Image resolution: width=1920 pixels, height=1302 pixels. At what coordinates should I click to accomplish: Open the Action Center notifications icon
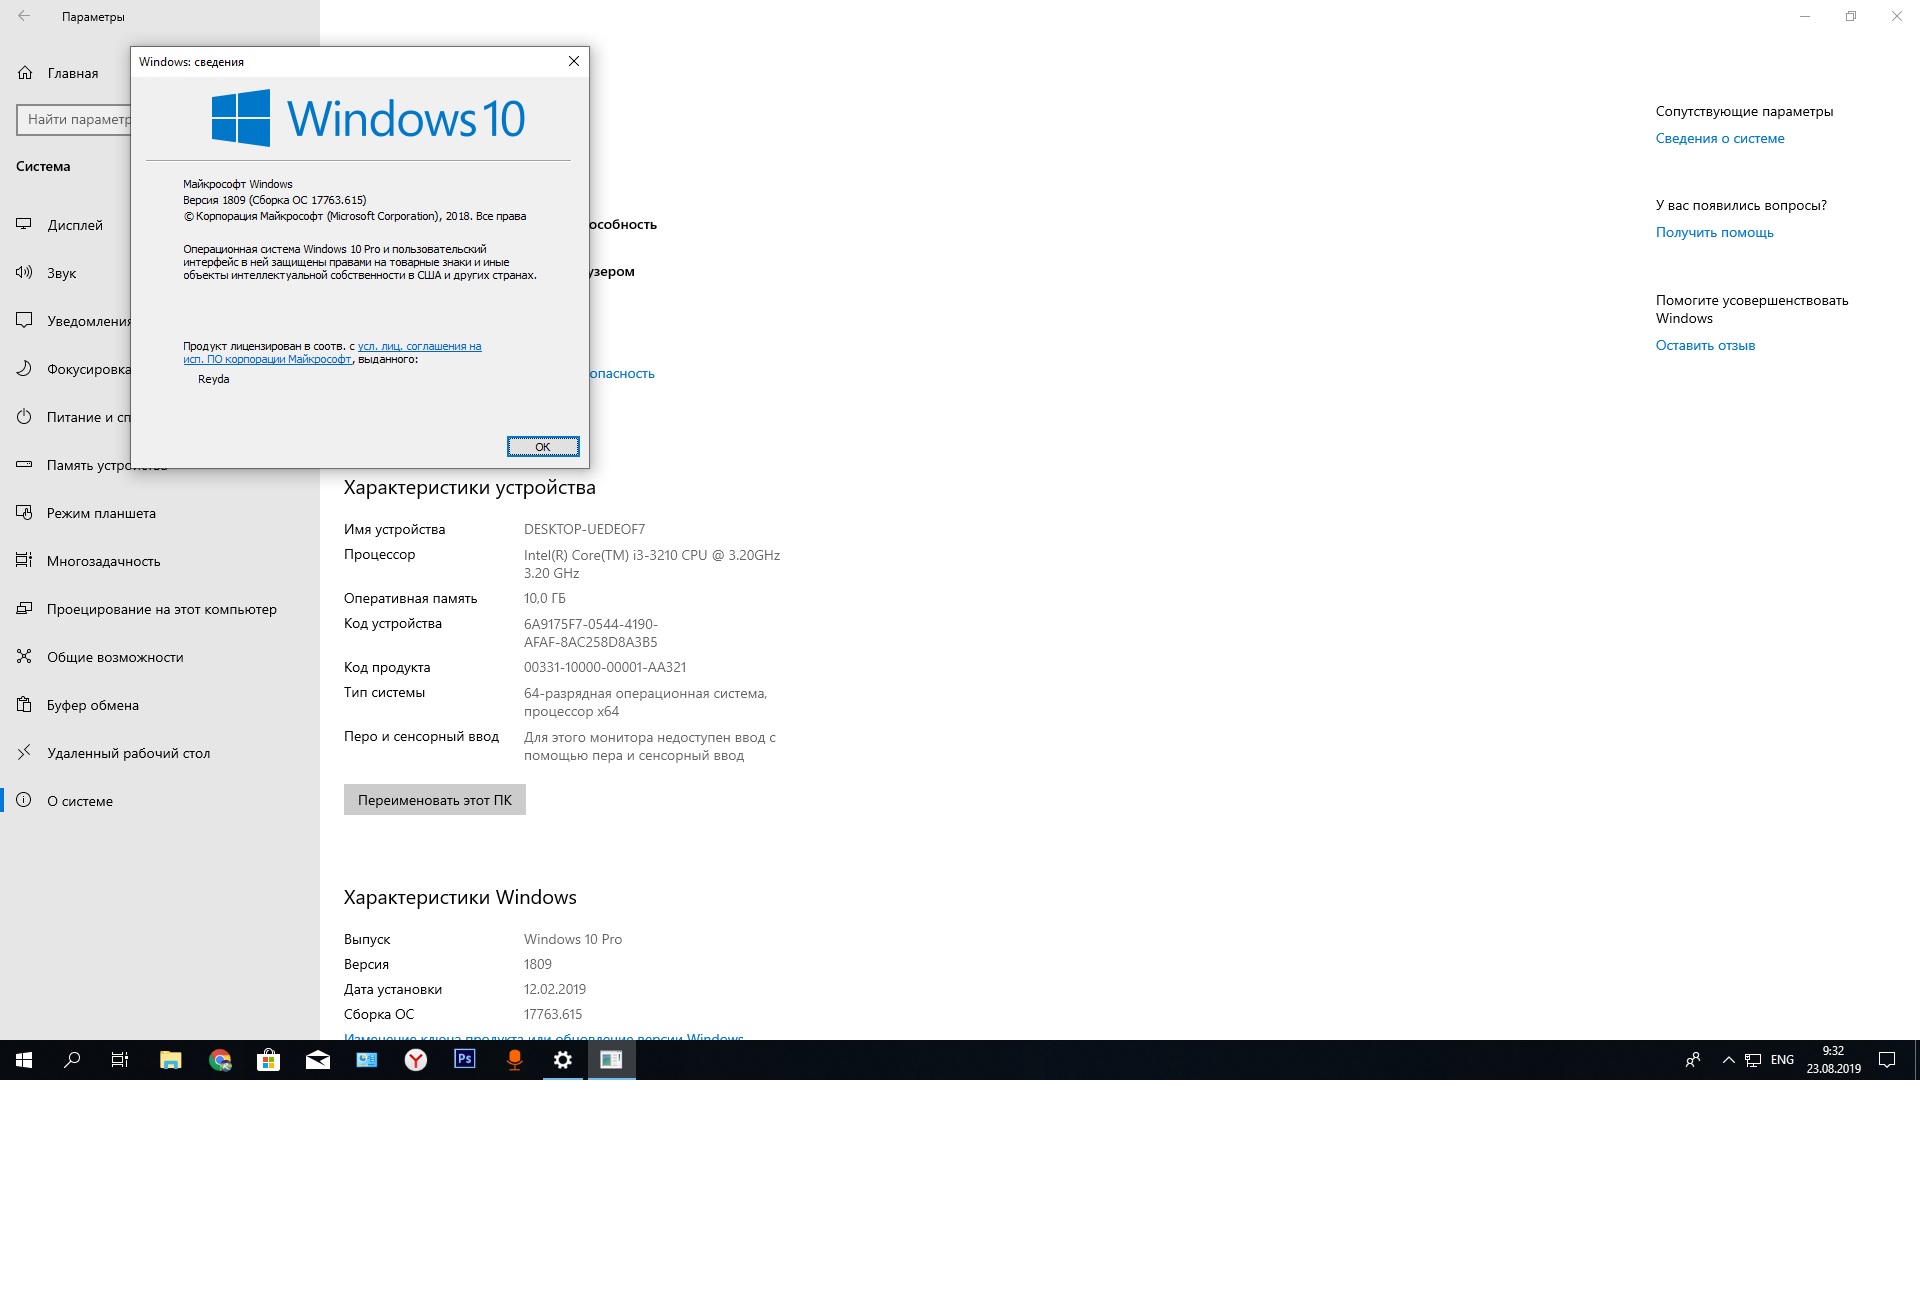[x=1887, y=1060]
